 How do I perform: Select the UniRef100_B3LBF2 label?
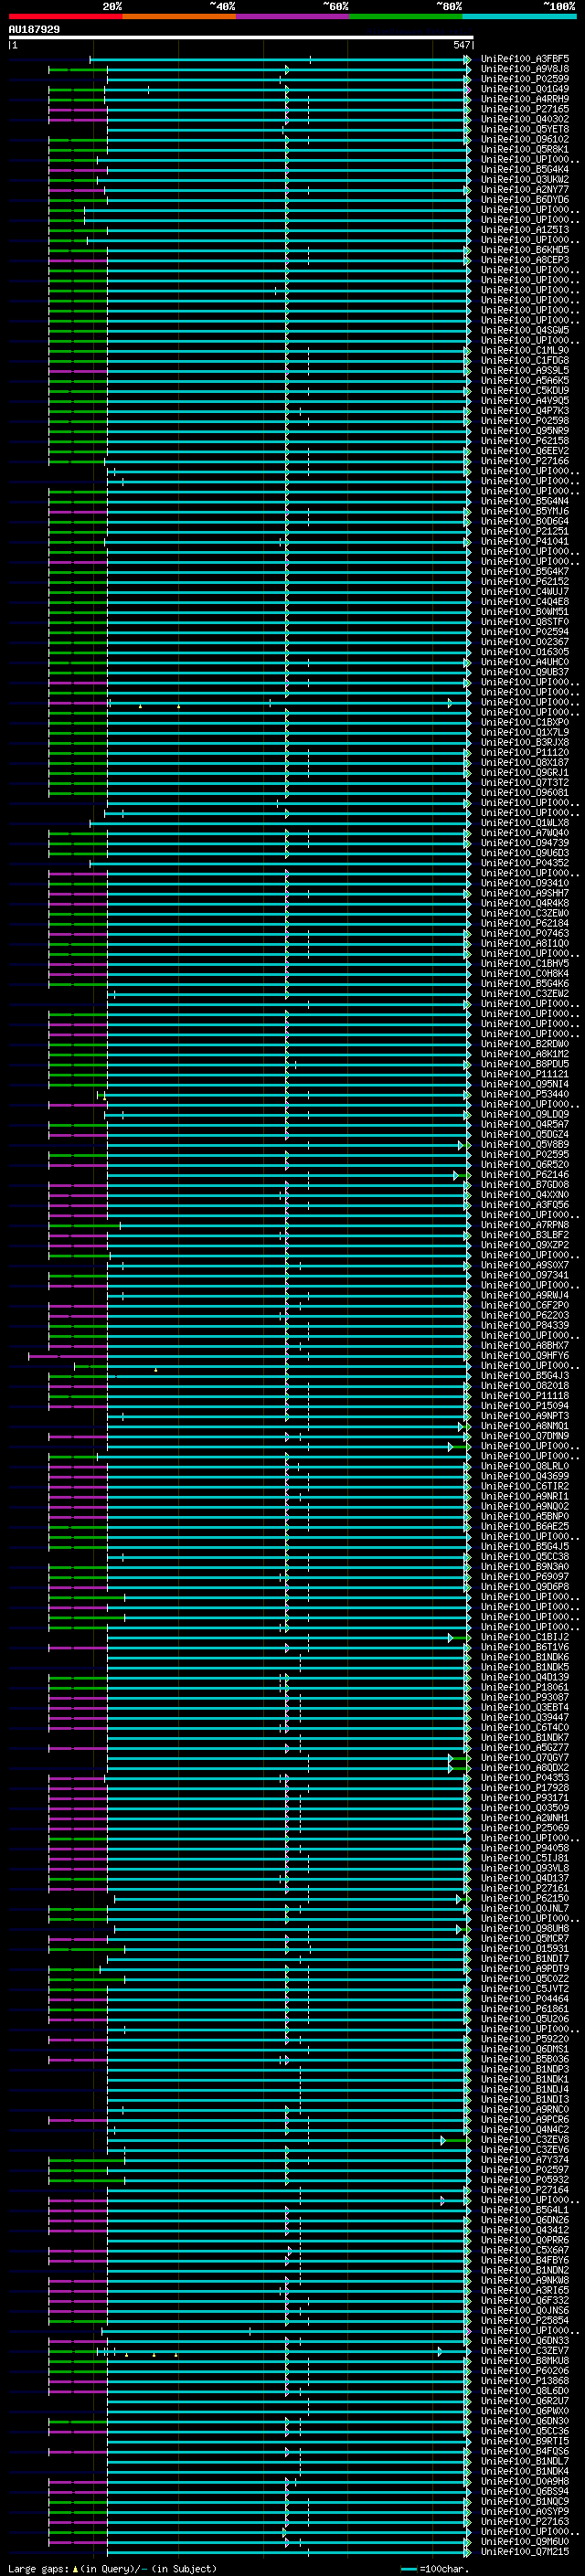[525, 1235]
